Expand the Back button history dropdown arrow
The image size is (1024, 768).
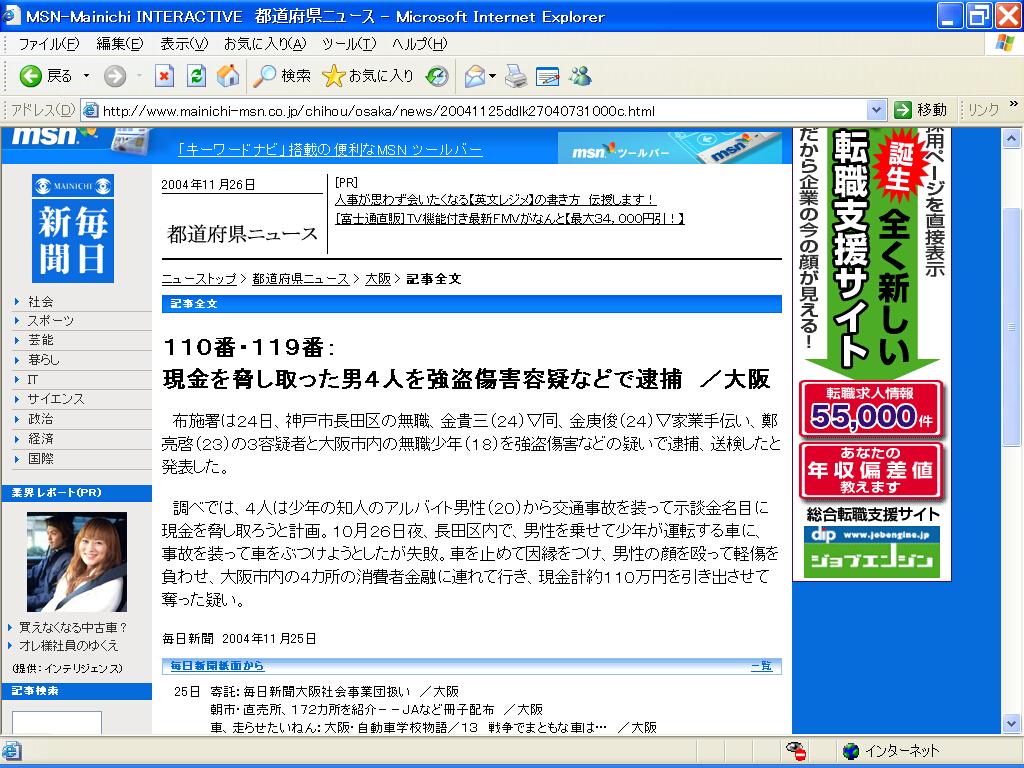[x=86, y=76]
